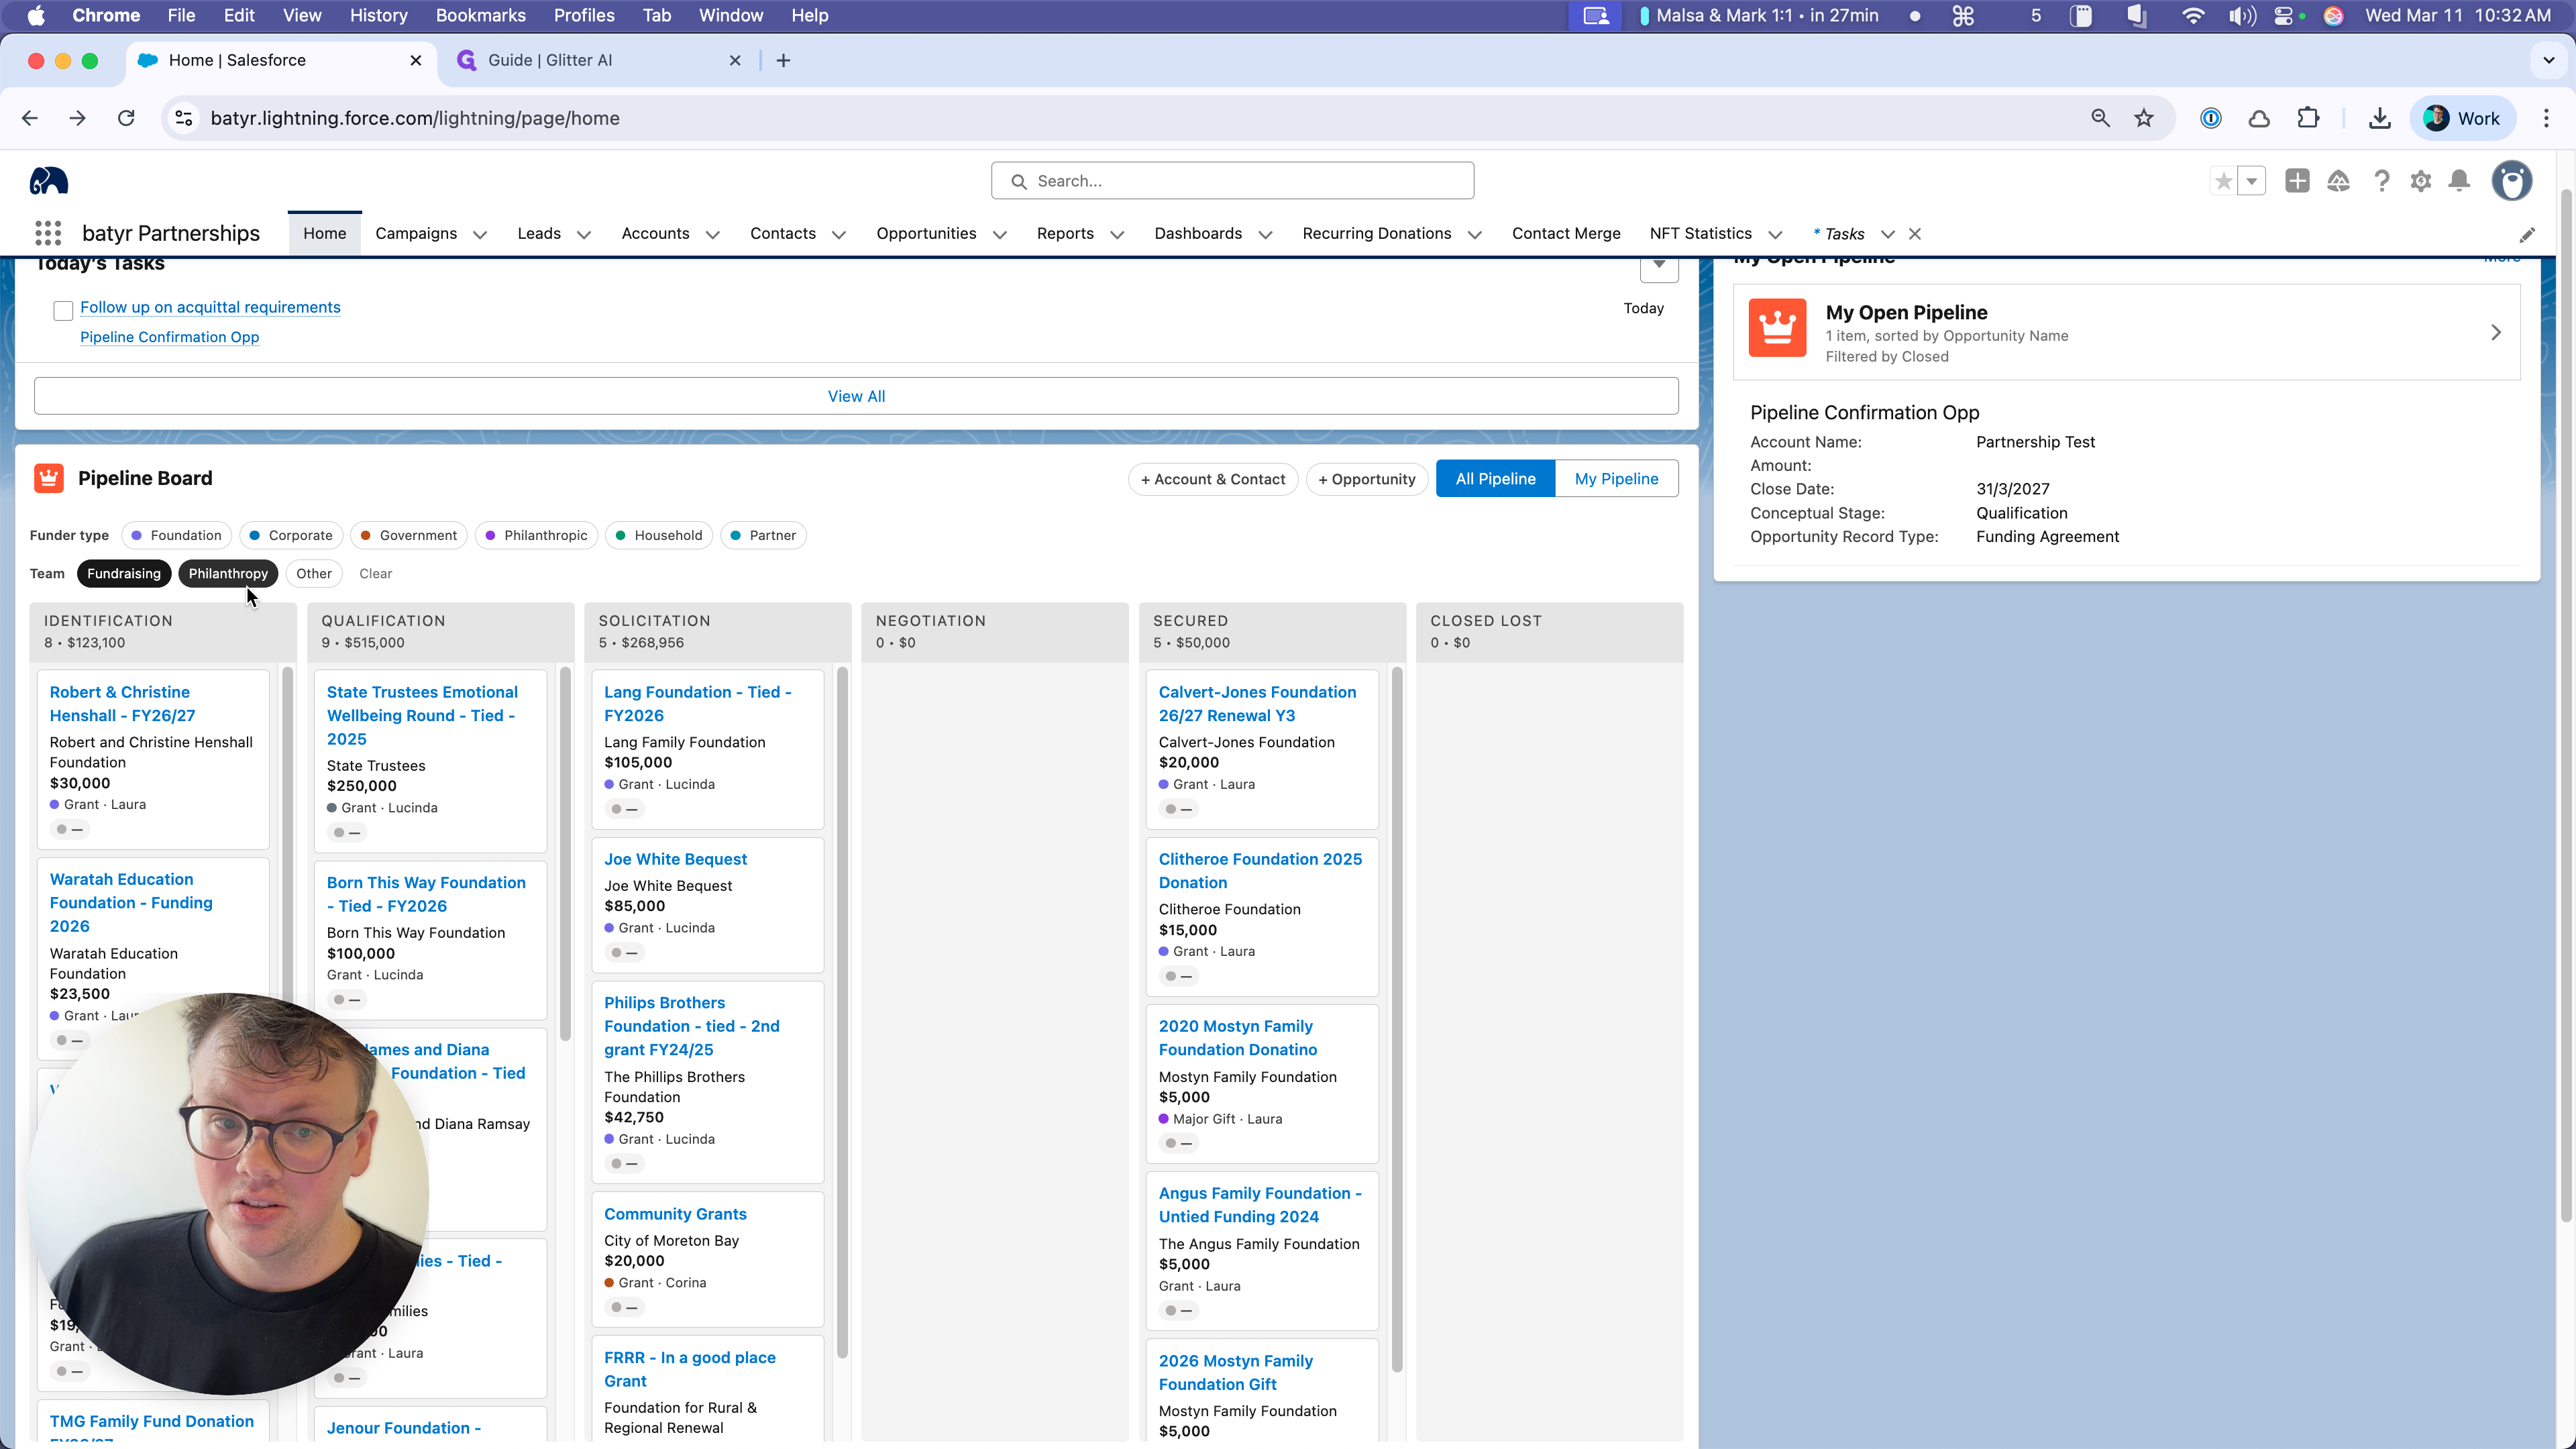Screen dimensions: 2576x1449
Task: Expand the Reports tab dropdown
Action: click(x=1117, y=235)
